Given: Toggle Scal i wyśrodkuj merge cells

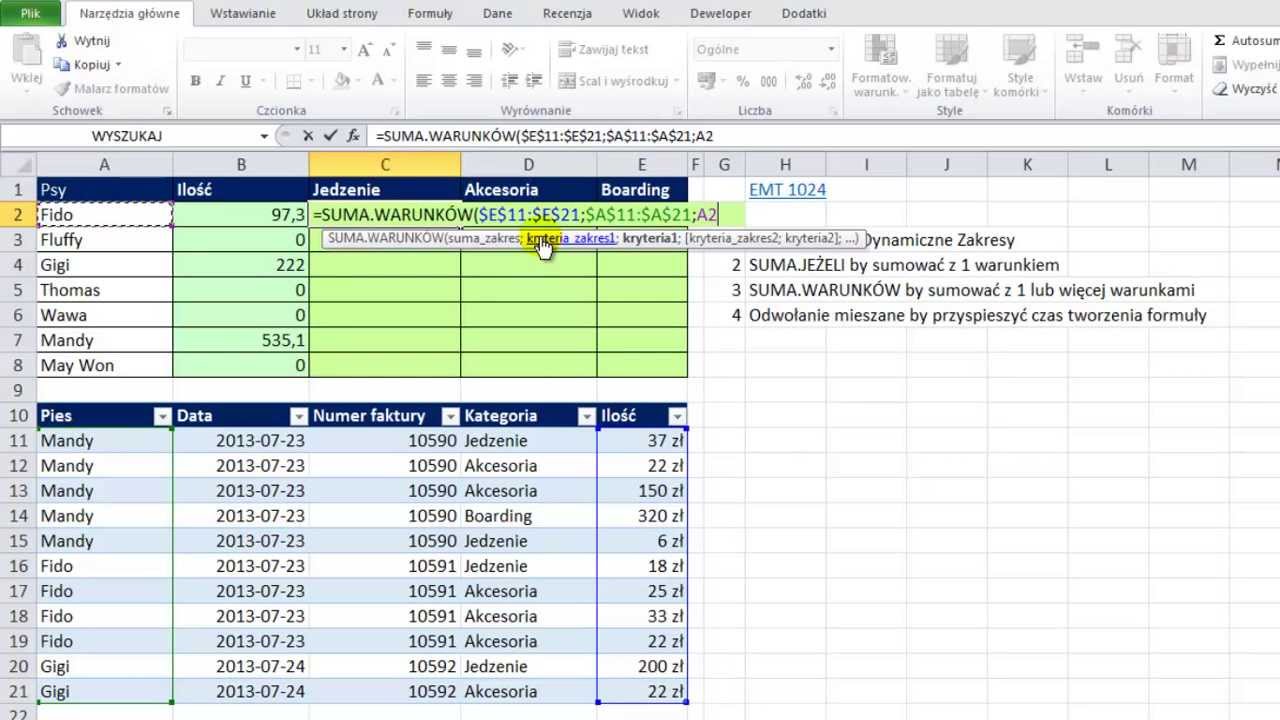Looking at the screenshot, I should (x=615, y=81).
